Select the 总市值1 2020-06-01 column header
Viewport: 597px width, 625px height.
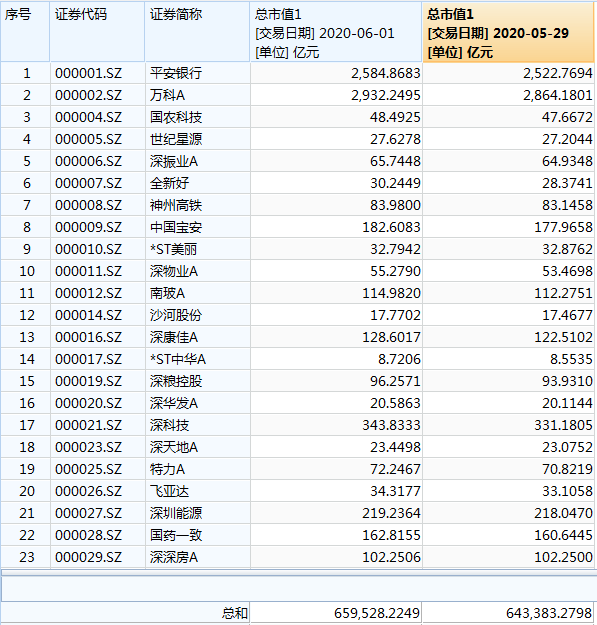click(x=336, y=31)
